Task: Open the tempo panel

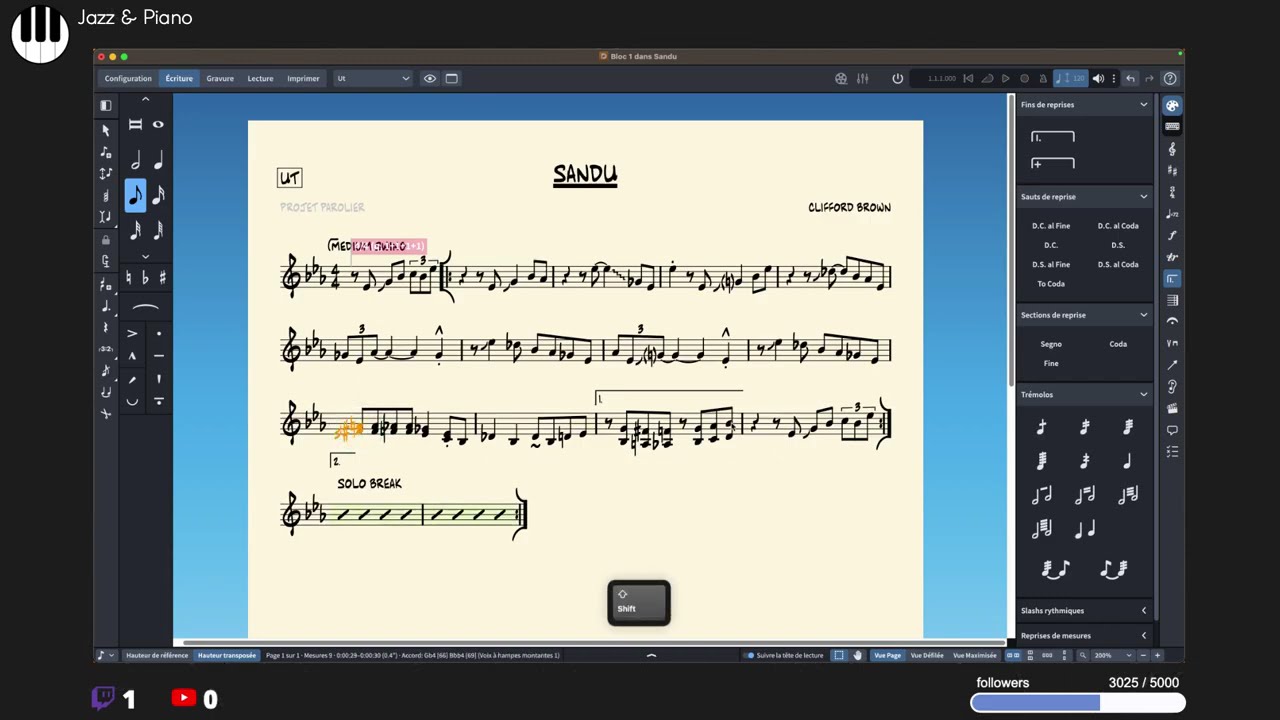Action: click(x=1172, y=214)
